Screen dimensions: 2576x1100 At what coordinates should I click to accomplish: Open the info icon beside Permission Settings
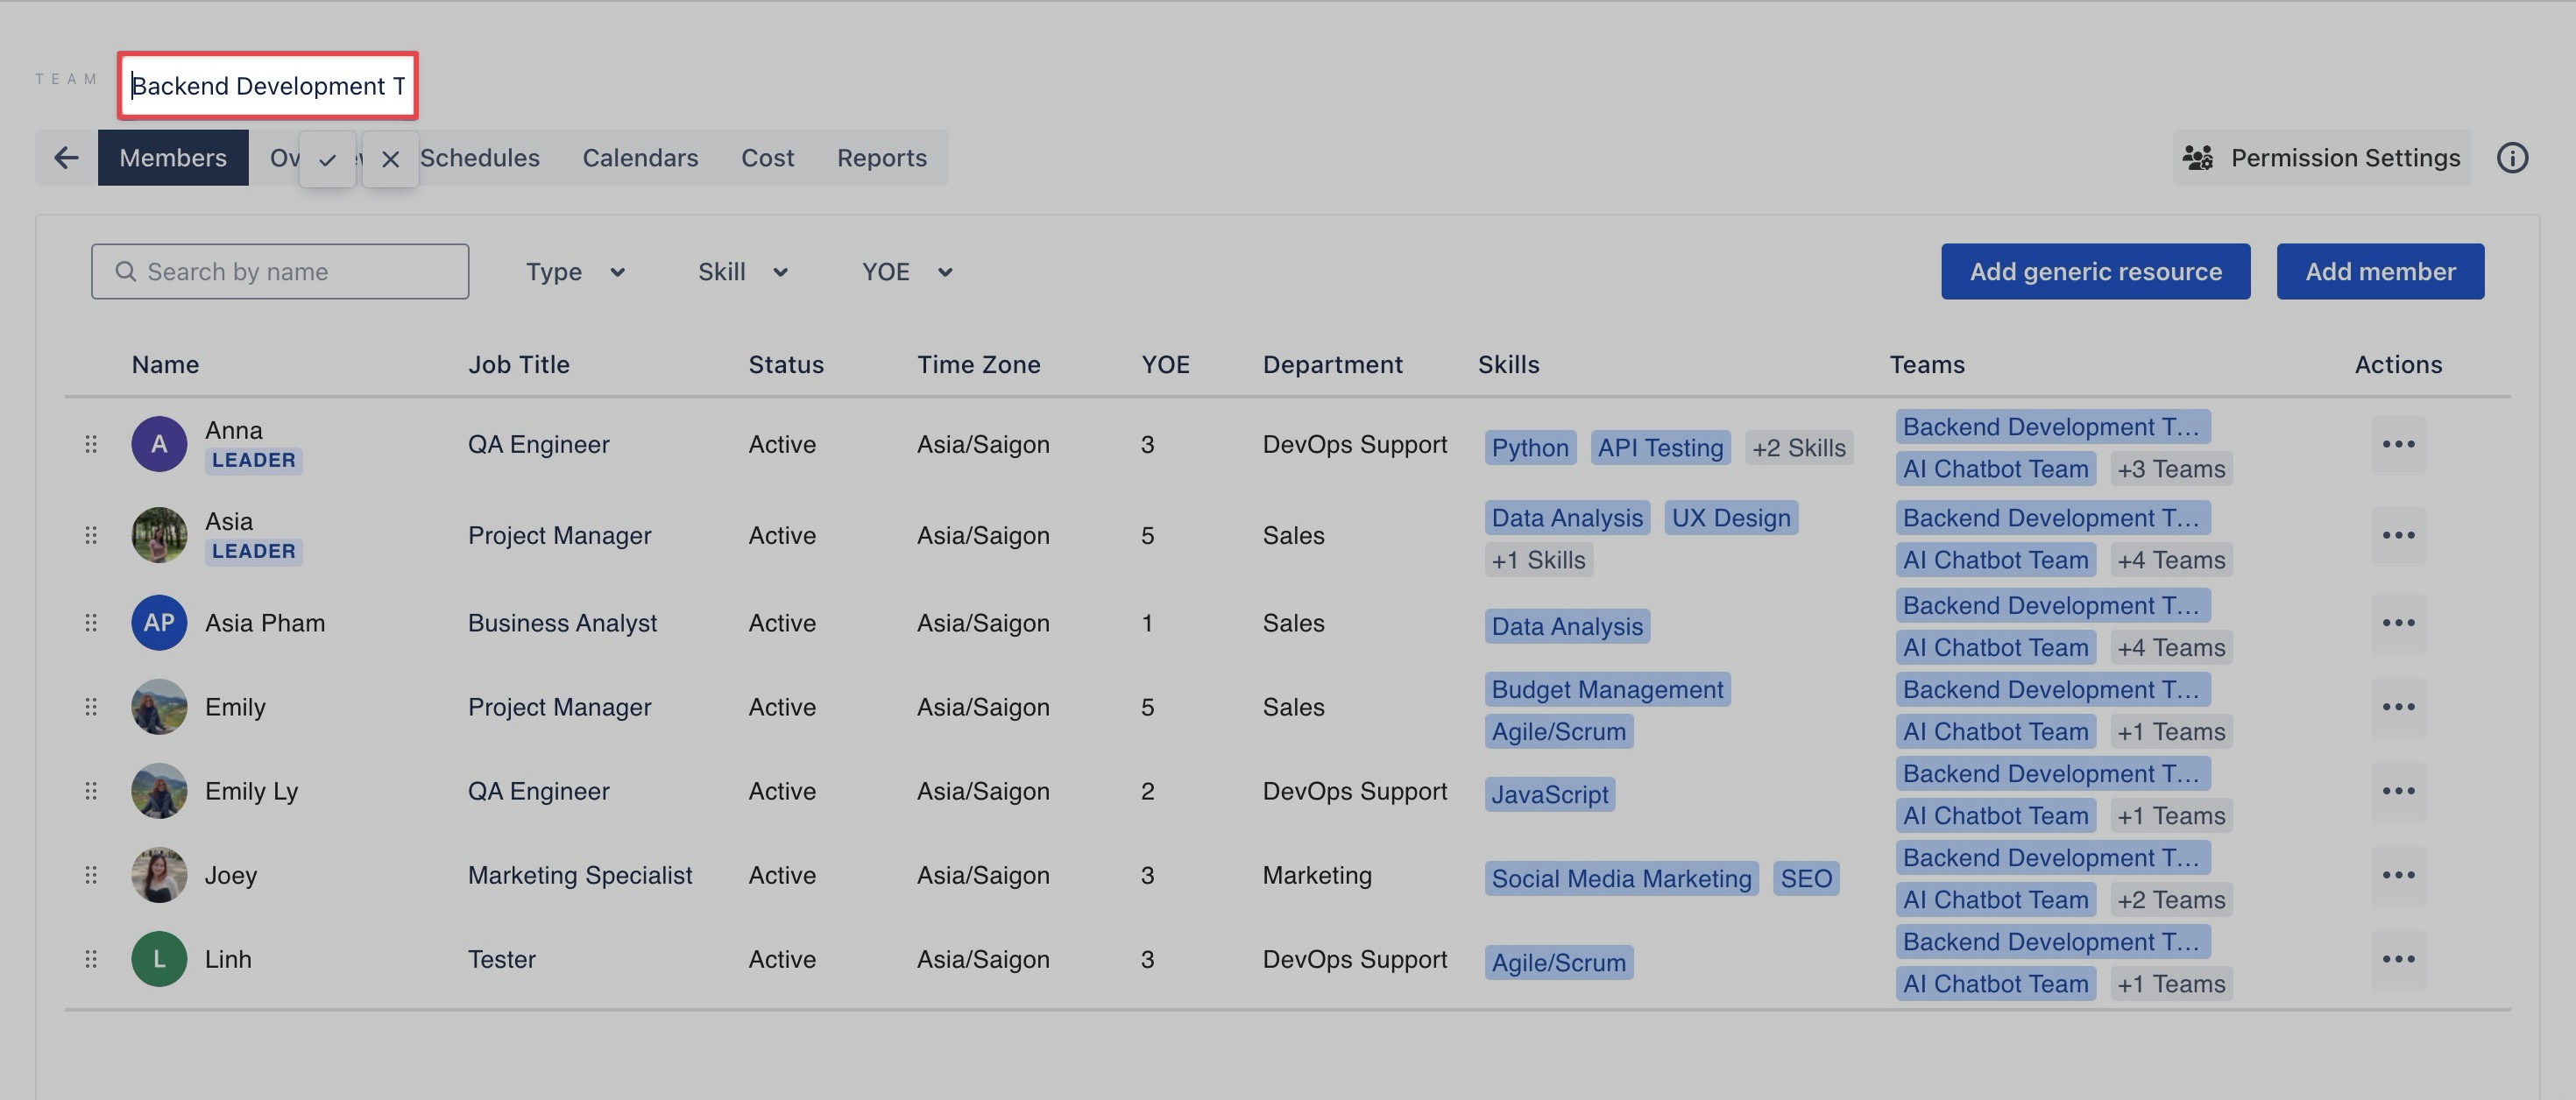pyautogui.click(x=2511, y=158)
